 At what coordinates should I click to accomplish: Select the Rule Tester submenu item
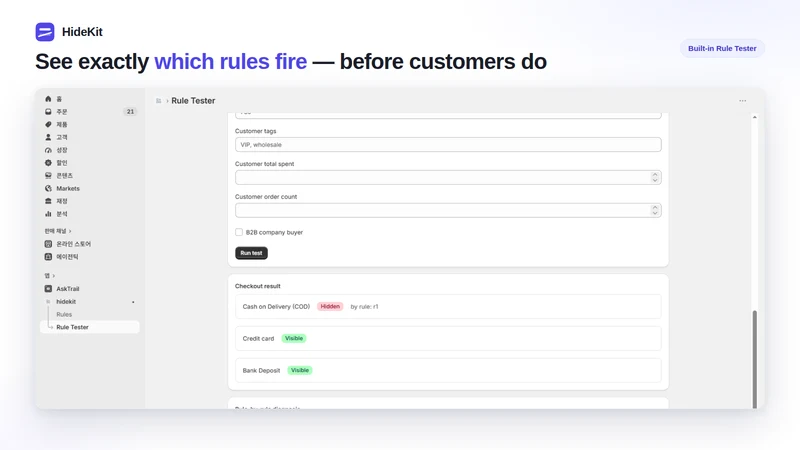click(90, 327)
